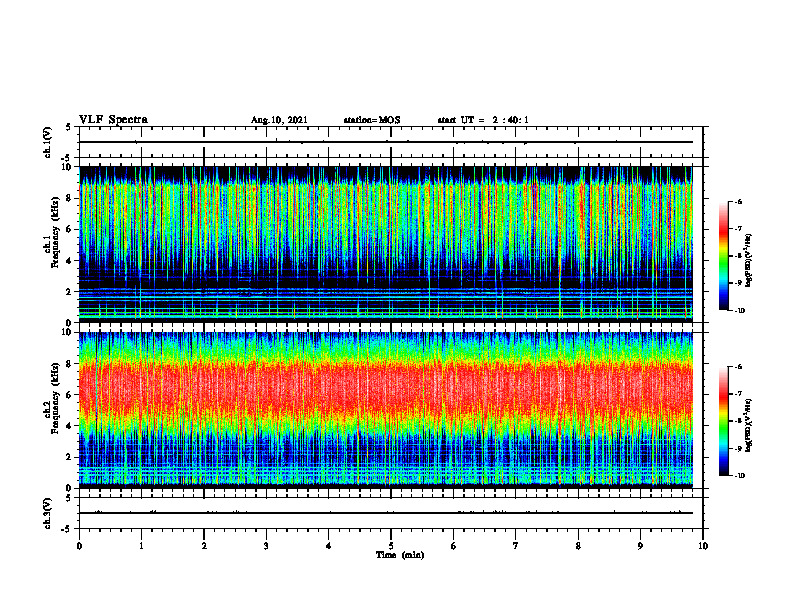
Task: Click time axis tick label "10"
Action: tap(703, 546)
